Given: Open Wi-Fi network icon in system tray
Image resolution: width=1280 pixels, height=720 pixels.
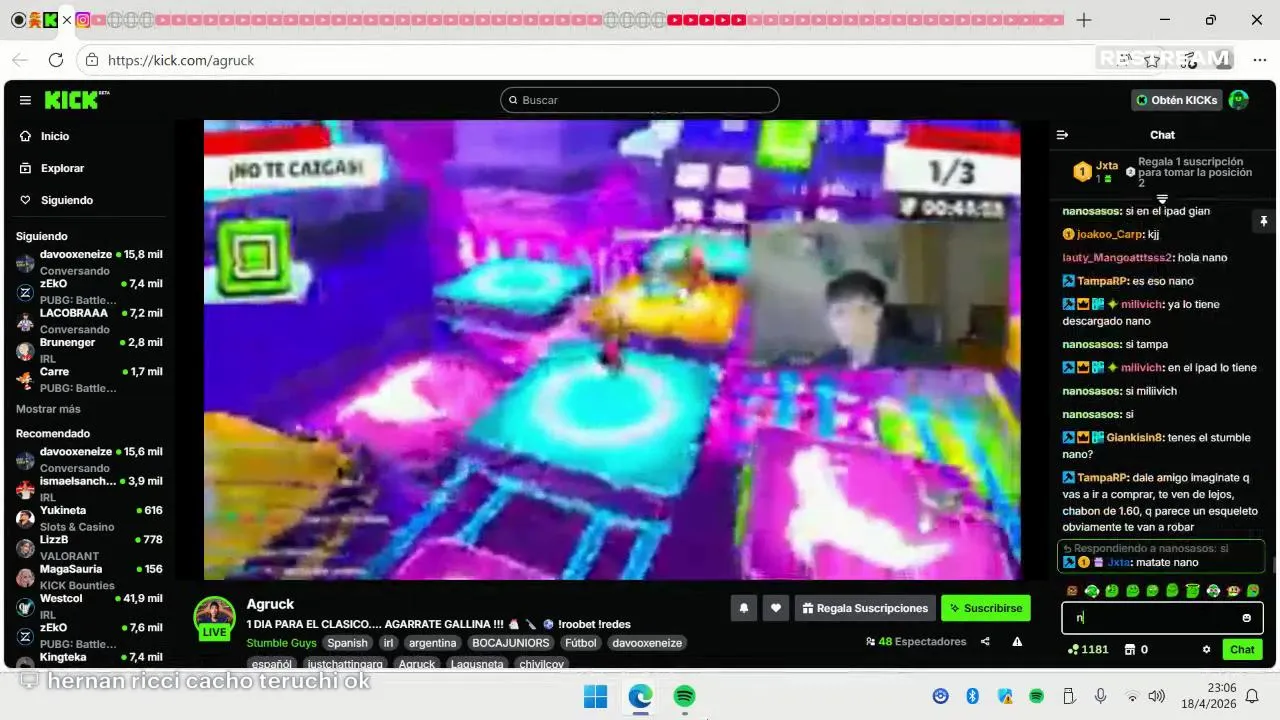Looking at the screenshot, I should pos(1132,696).
